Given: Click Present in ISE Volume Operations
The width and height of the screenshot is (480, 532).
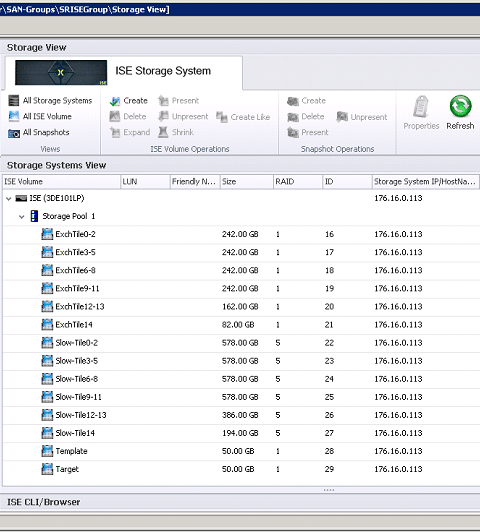Looking at the screenshot, I should [x=178, y=100].
